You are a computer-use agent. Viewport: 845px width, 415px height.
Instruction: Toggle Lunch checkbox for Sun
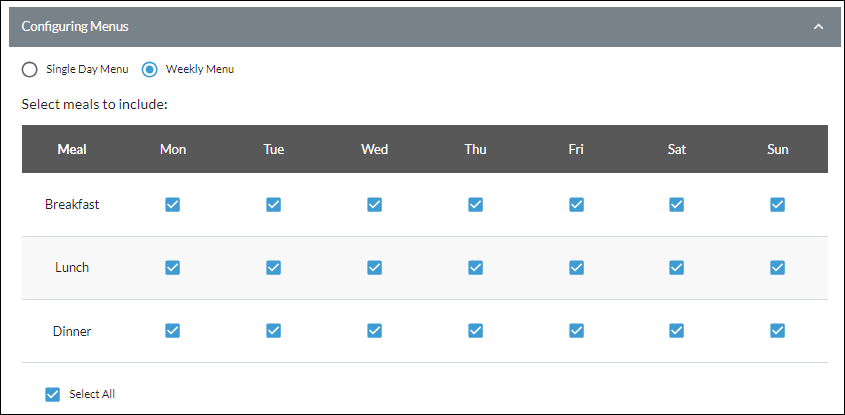[777, 268]
